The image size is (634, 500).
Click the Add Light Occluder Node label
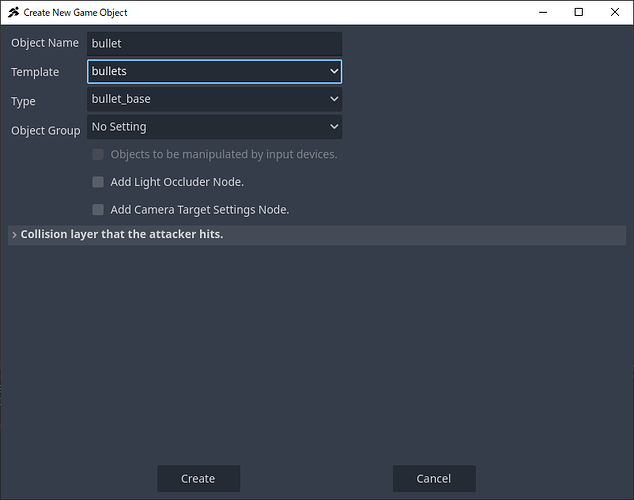coord(177,182)
